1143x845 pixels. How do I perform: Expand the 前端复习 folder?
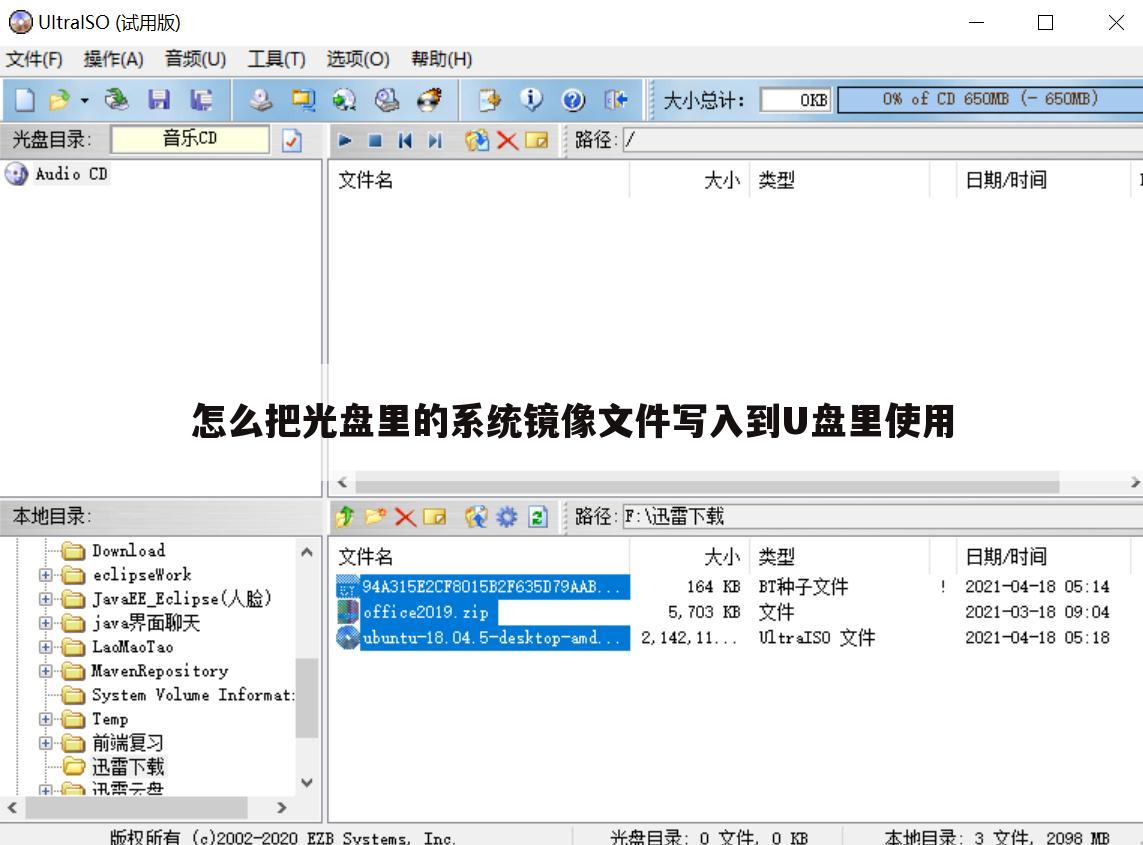46,744
